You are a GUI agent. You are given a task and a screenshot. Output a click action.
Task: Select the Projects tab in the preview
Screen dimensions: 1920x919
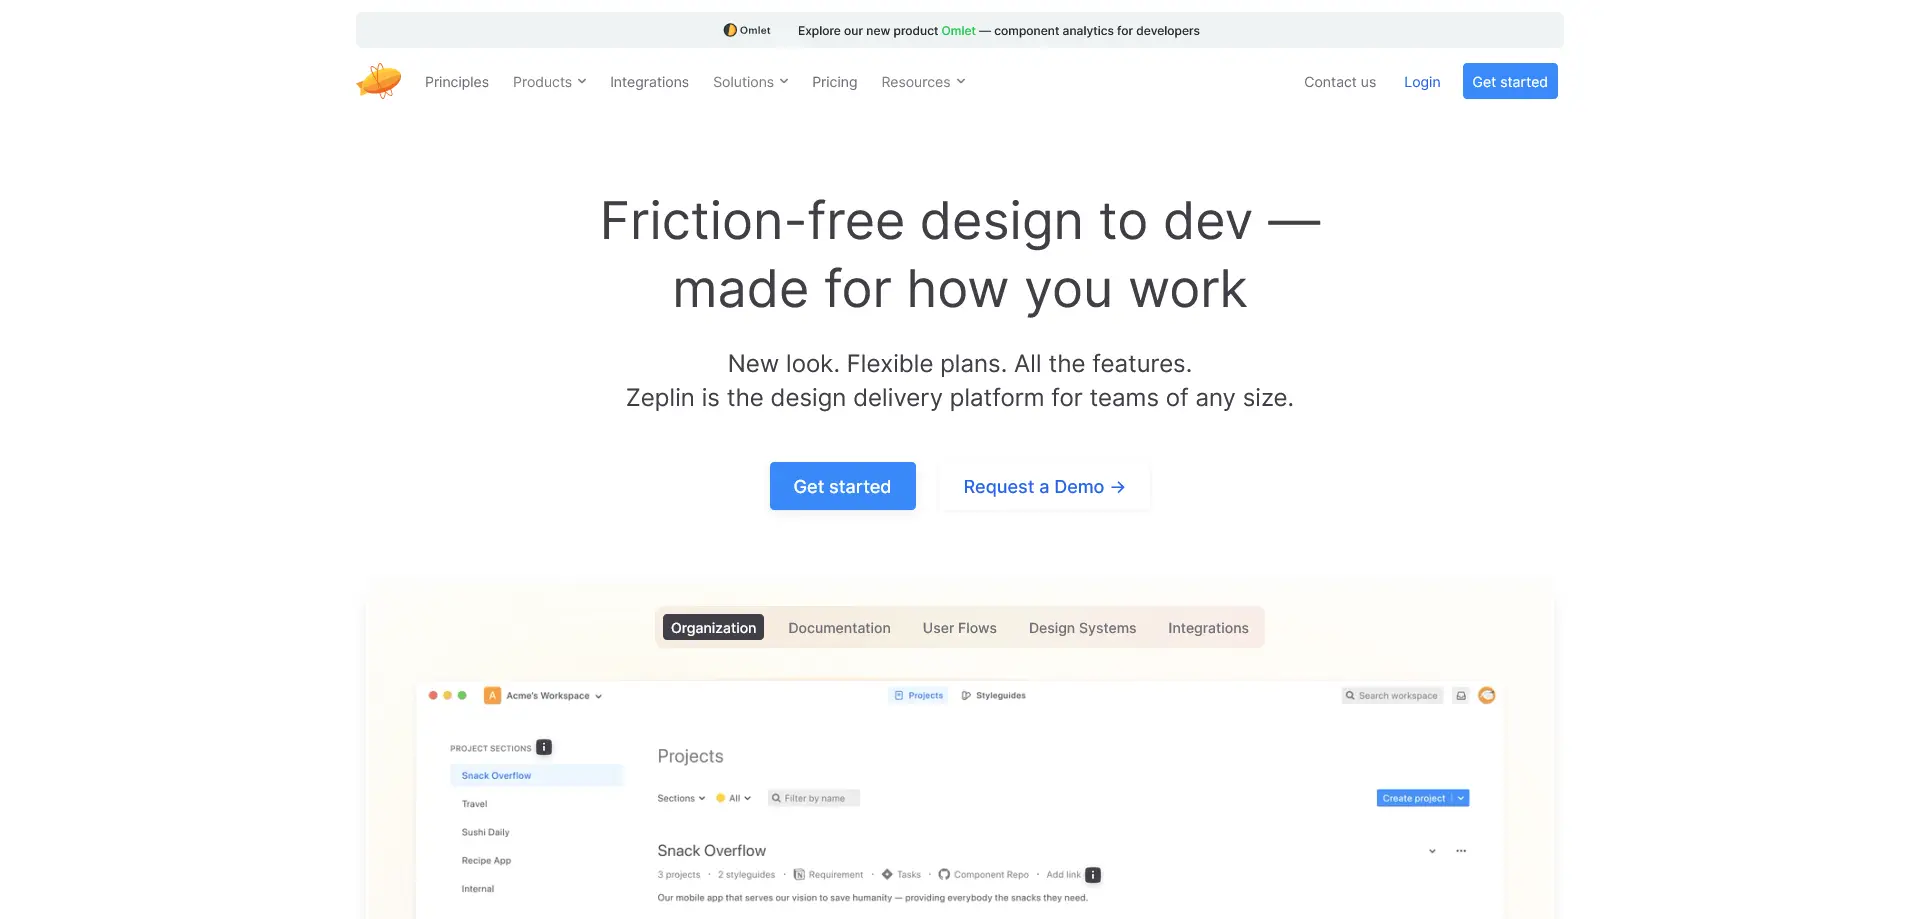click(918, 696)
